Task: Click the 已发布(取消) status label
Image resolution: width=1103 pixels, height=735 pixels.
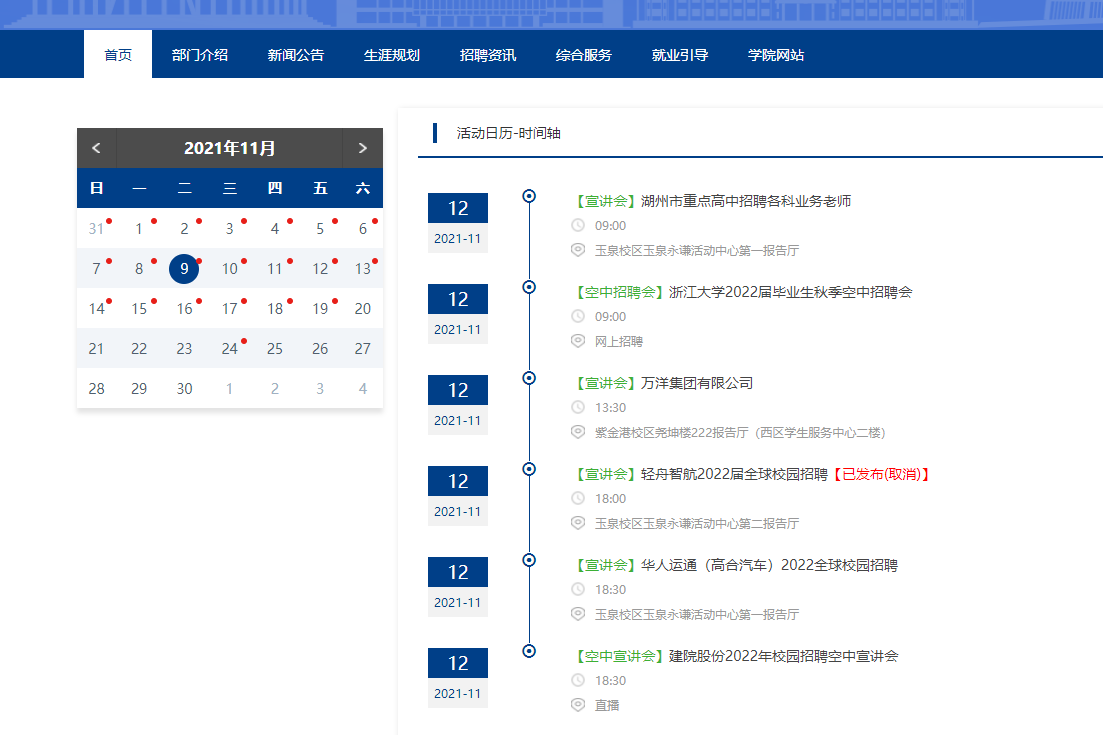Action: [x=882, y=474]
